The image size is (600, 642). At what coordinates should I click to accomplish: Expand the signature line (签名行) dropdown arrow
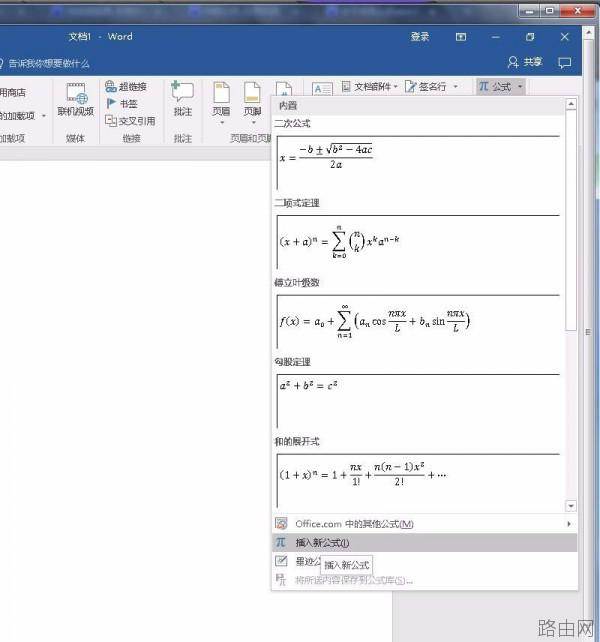[x=455, y=87]
